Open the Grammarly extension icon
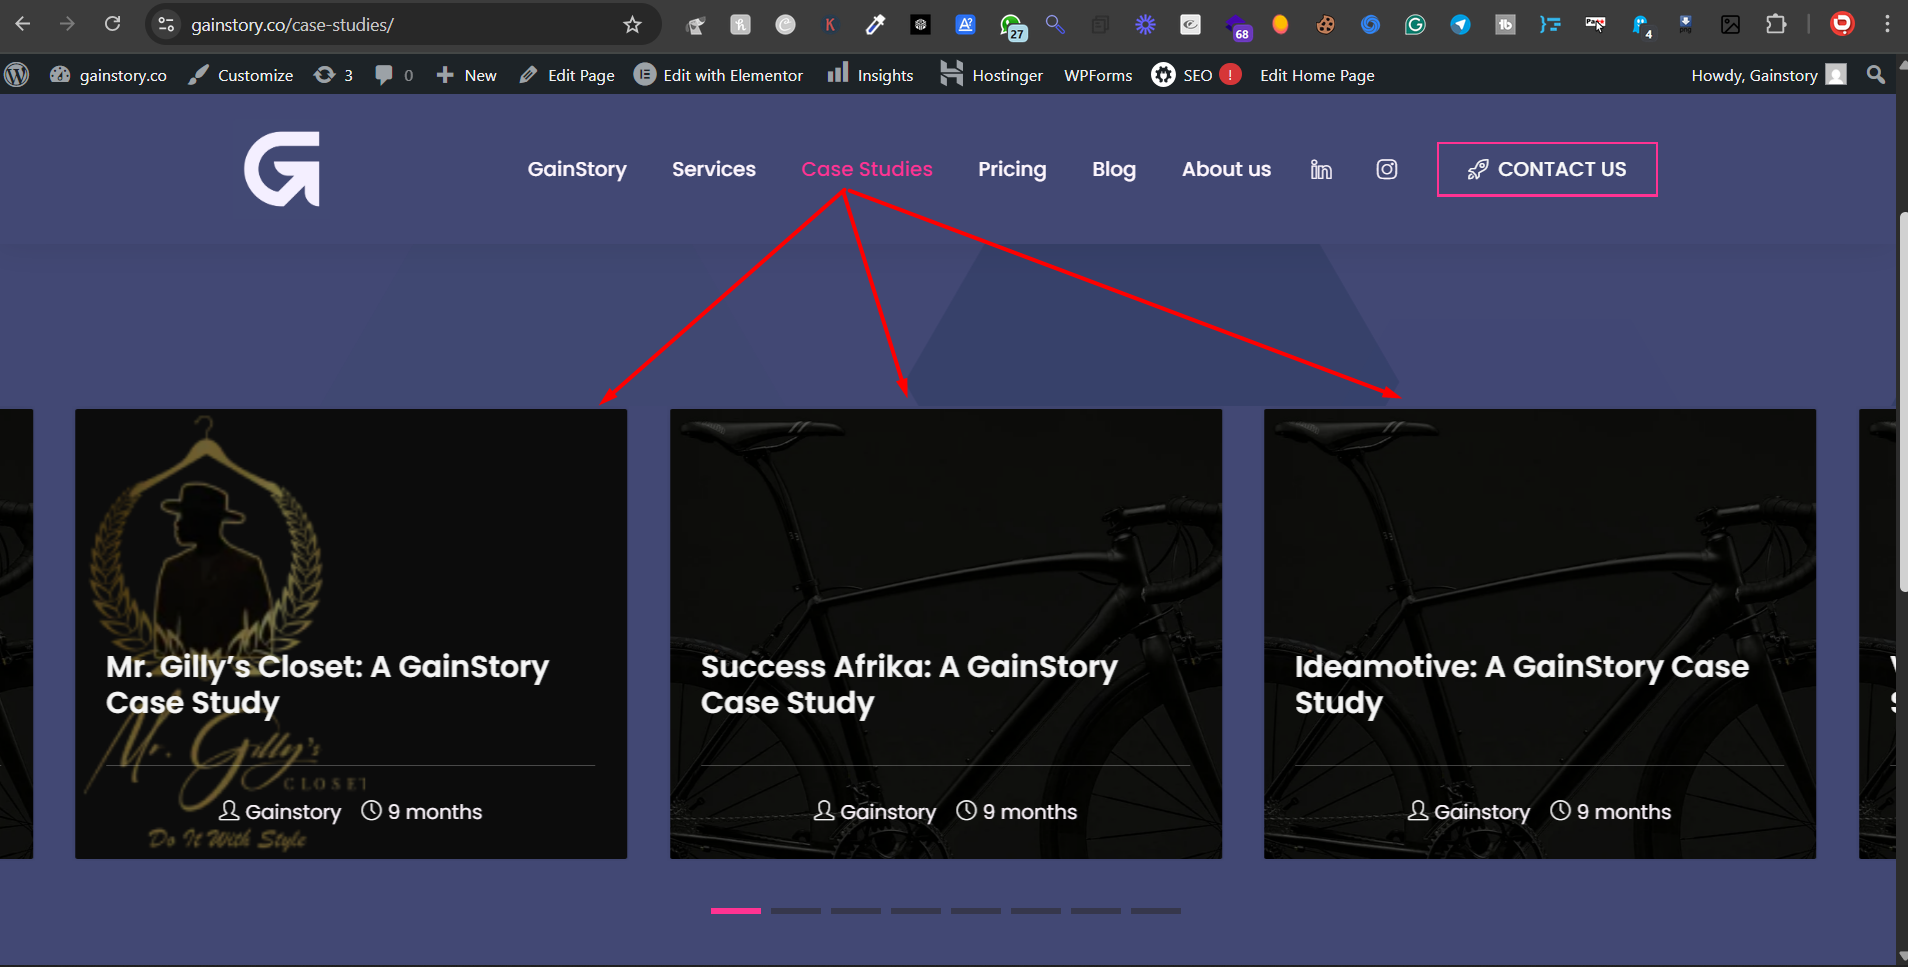The height and width of the screenshot is (967, 1908). [1415, 25]
